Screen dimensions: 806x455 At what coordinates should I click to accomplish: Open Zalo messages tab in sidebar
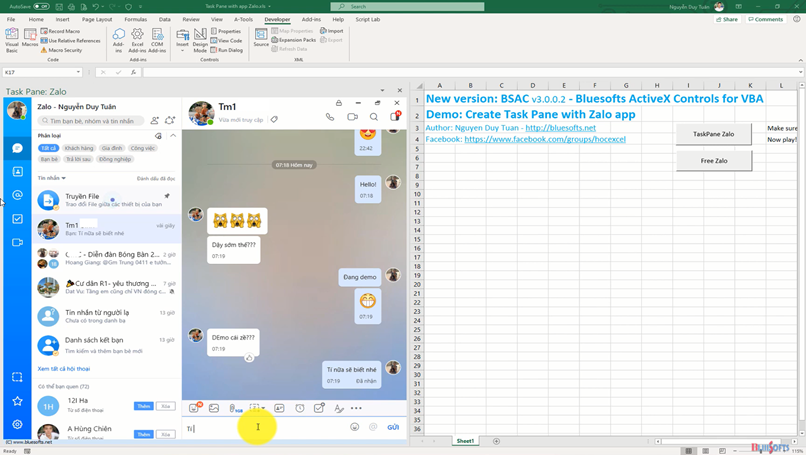click(x=17, y=148)
